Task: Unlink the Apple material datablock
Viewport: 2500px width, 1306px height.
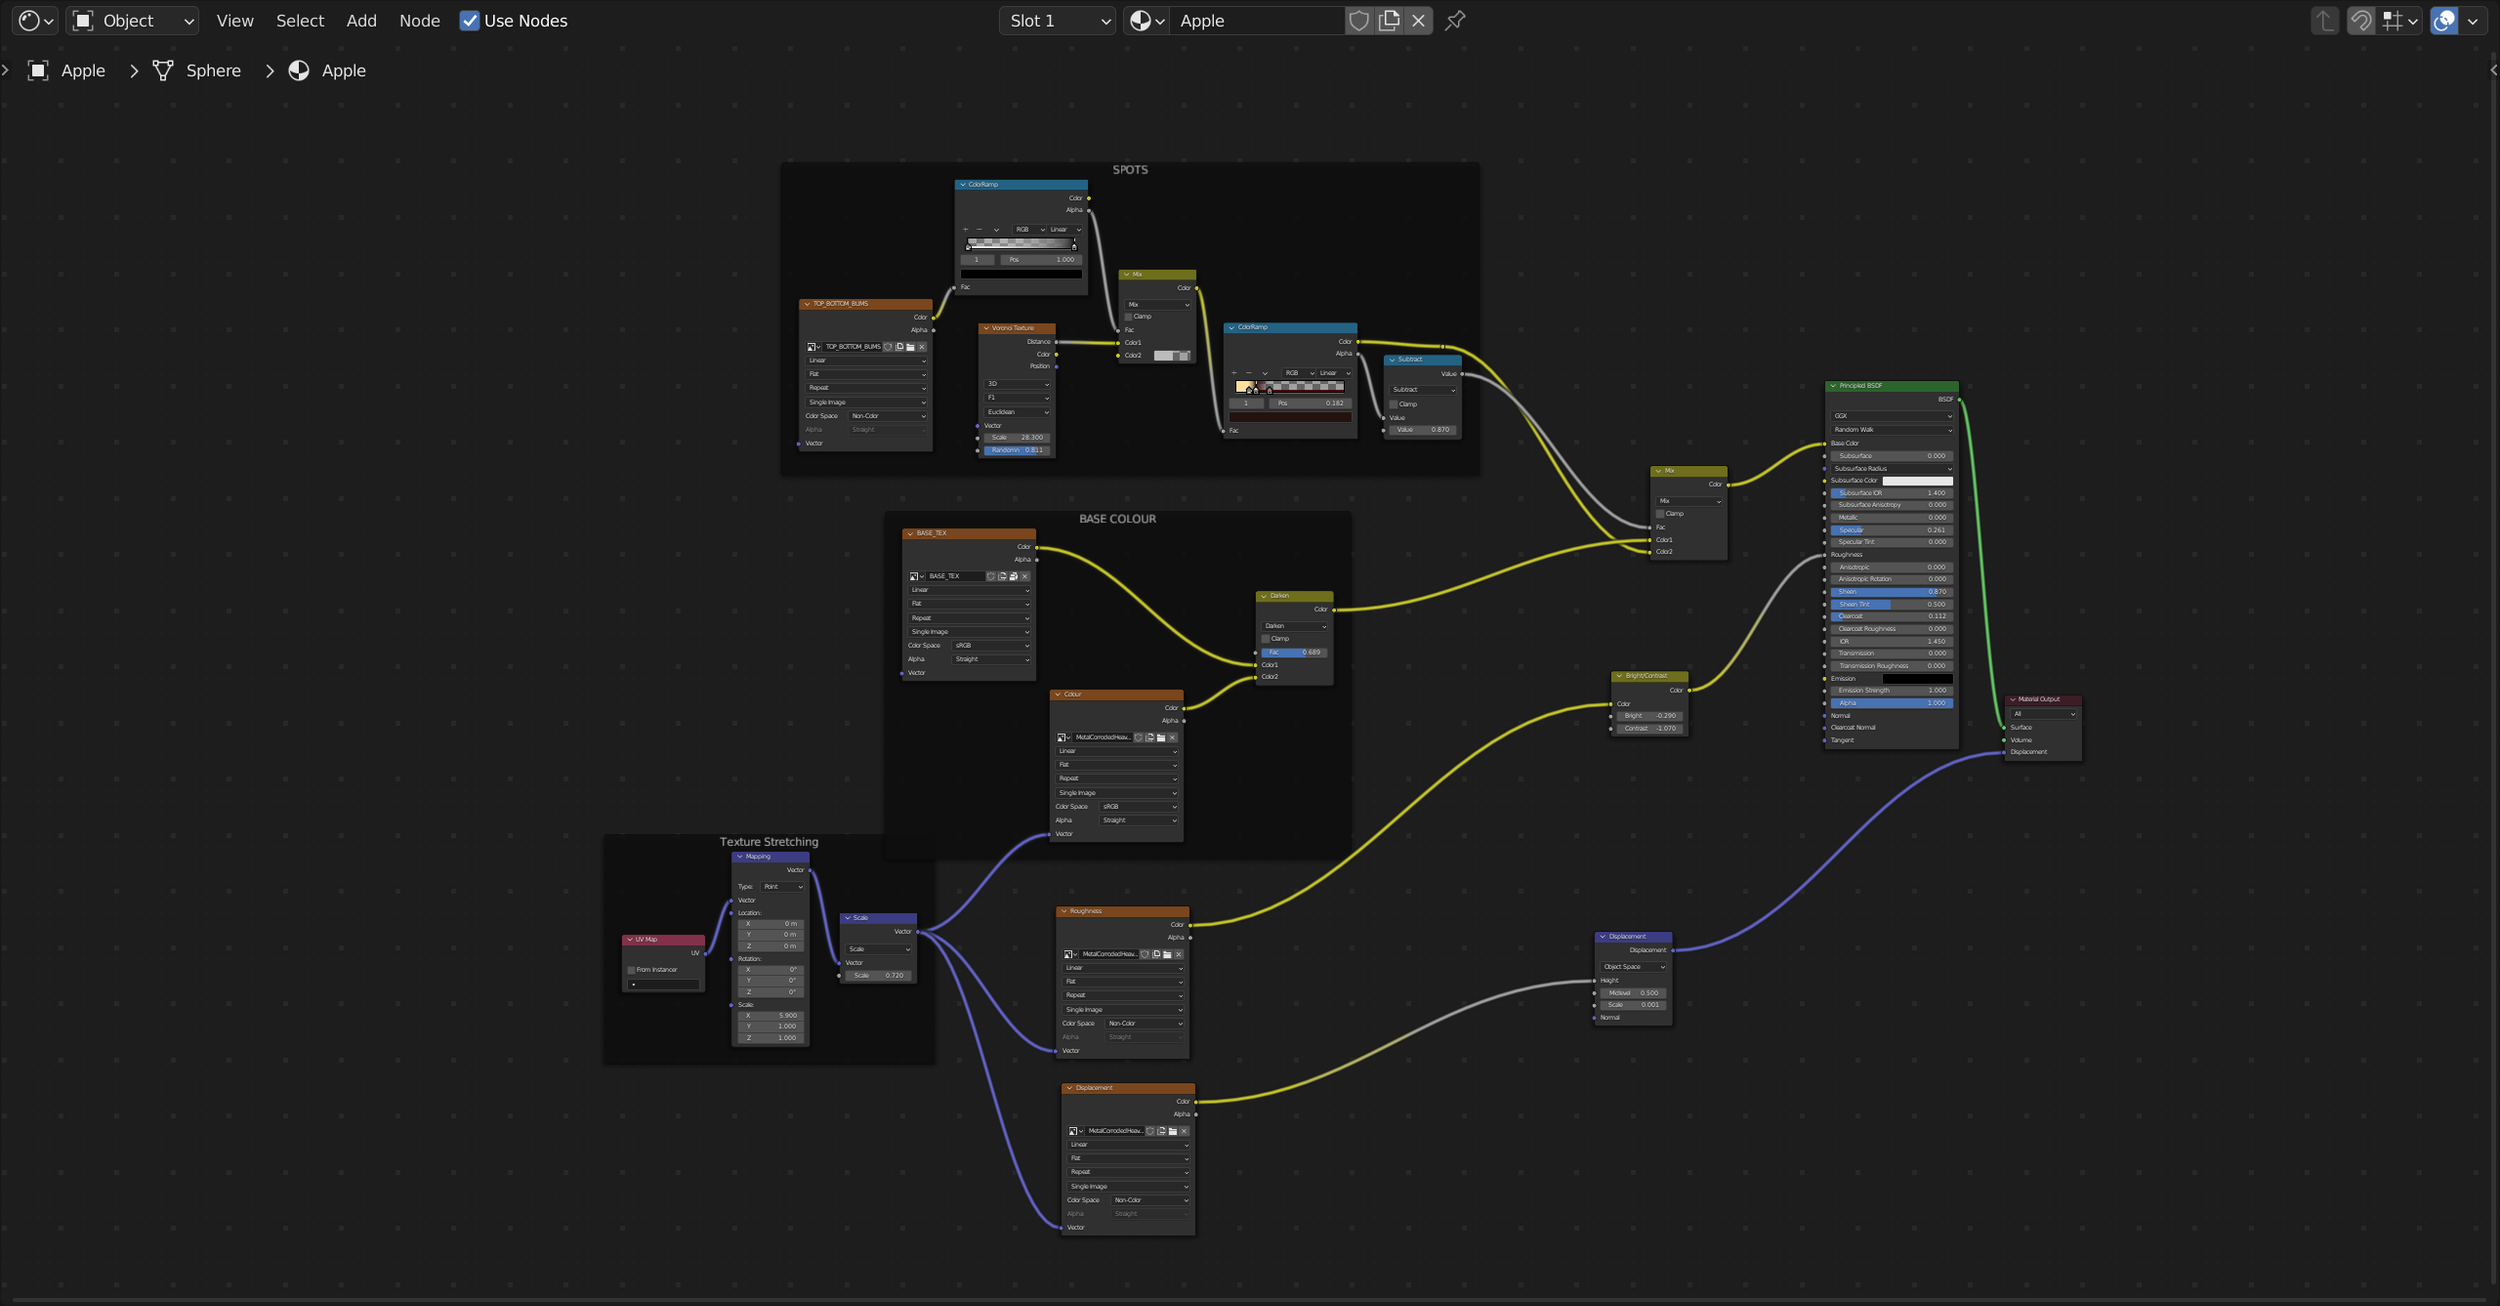Action: (x=1418, y=21)
